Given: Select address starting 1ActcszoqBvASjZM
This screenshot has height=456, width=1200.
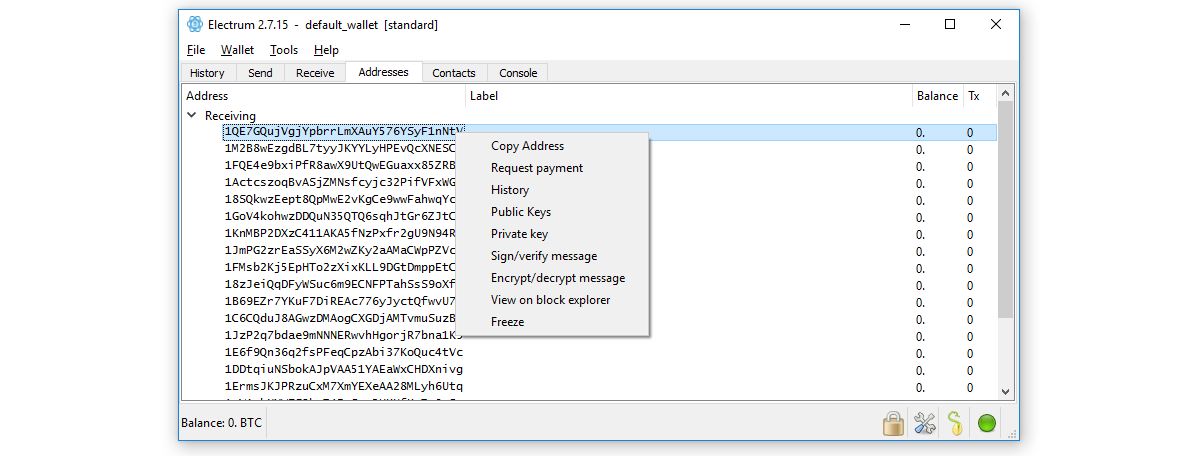Looking at the screenshot, I should tap(340, 182).
